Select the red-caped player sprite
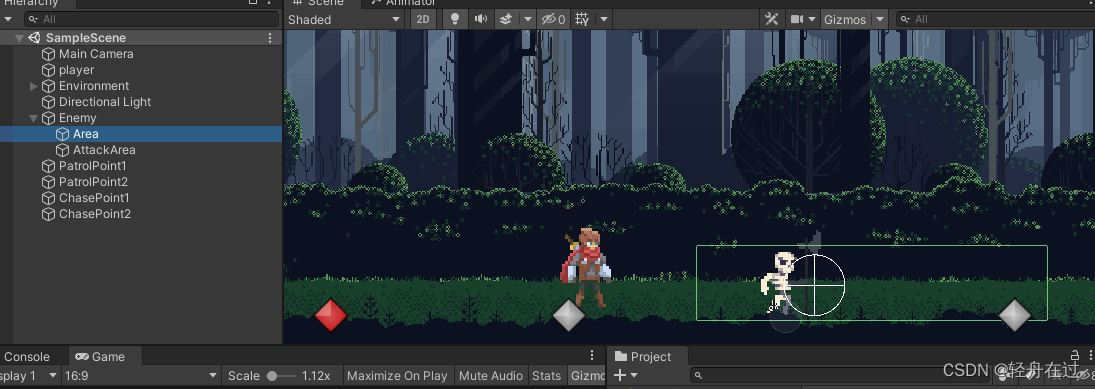Screen dimensions: 1095x389 [587, 267]
